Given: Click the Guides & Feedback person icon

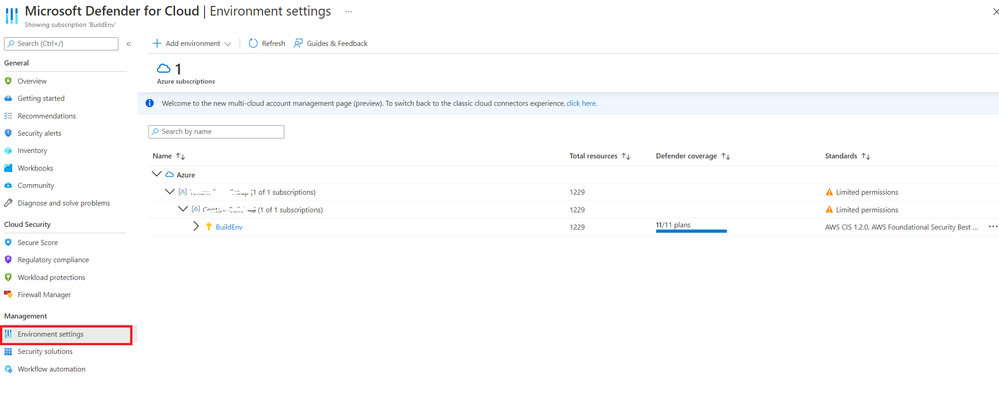Looking at the screenshot, I should pyautogui.click(x=298, y=43).
